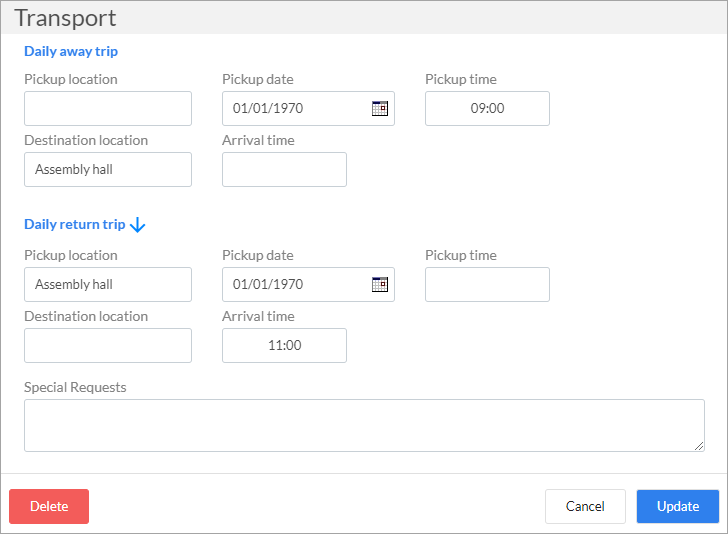Focus the Special Requests text area
728x534 pixels.
(x=364, y=425)
